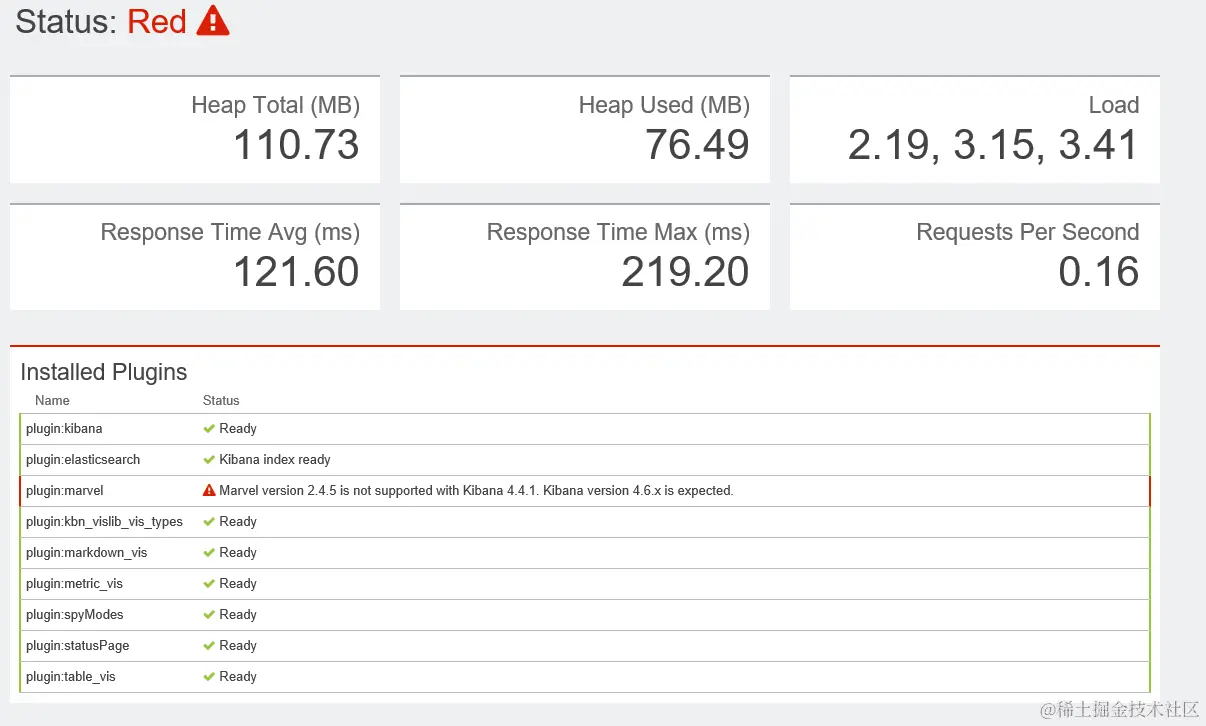Click the load value 2.19, 3.15, 3.41
Image resolution: width=1206 pixels, height=726 pixels.
[x=993, y=145]
